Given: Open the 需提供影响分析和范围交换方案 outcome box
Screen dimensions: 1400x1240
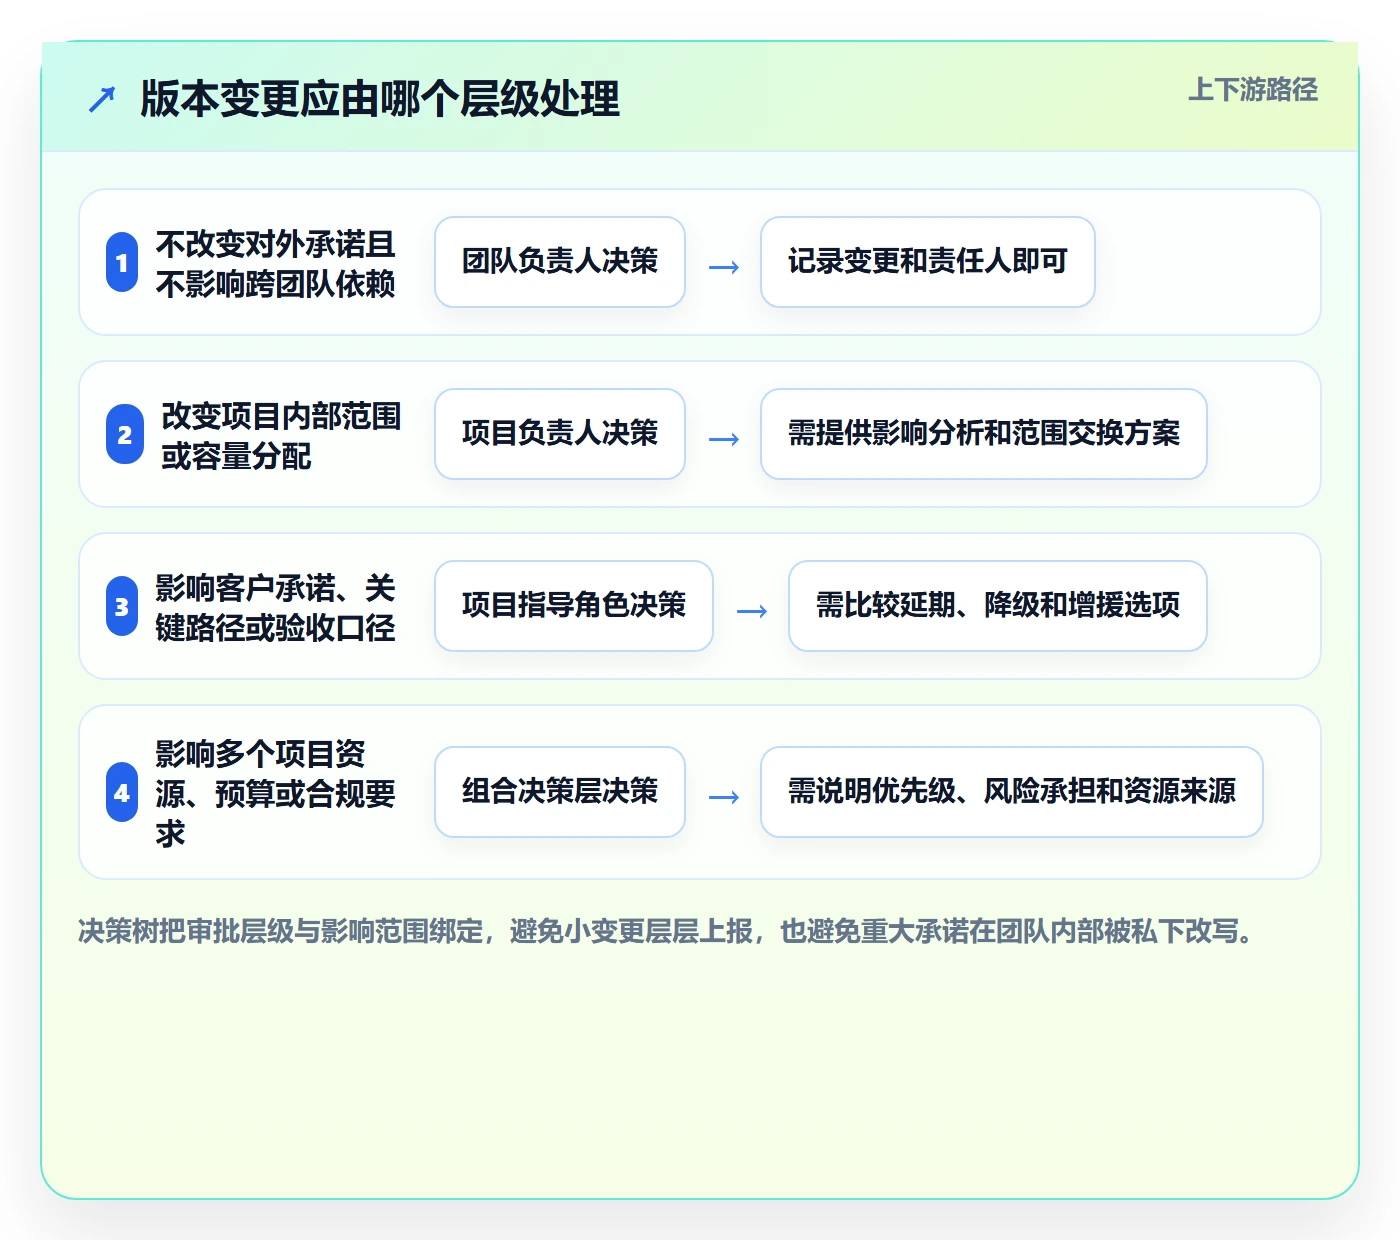Looking at the screenshot, I should [984, 434].
